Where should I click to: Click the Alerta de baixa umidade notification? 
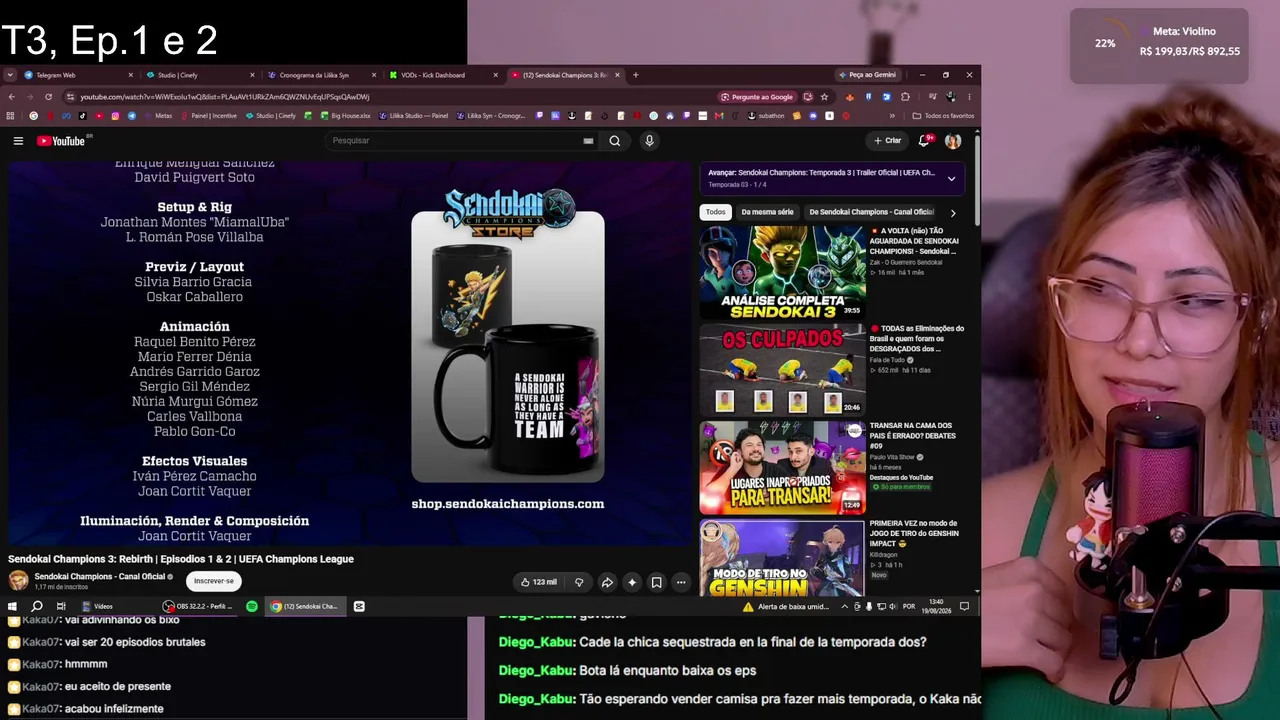(x=786, y=606)
